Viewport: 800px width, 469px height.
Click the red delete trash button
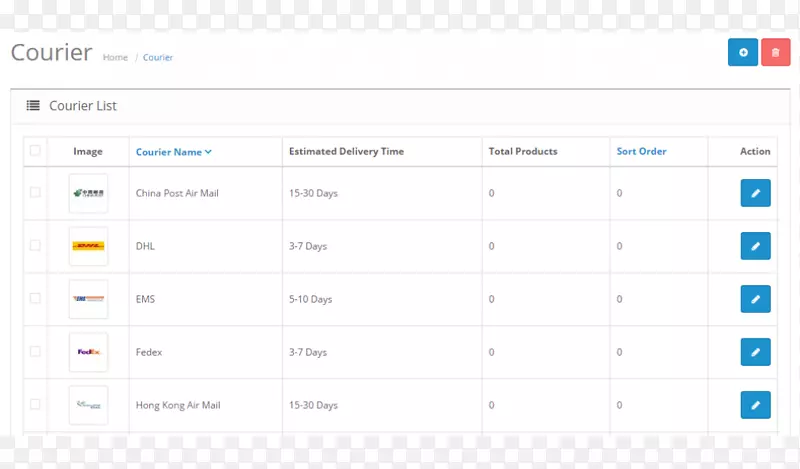[775, 53]
